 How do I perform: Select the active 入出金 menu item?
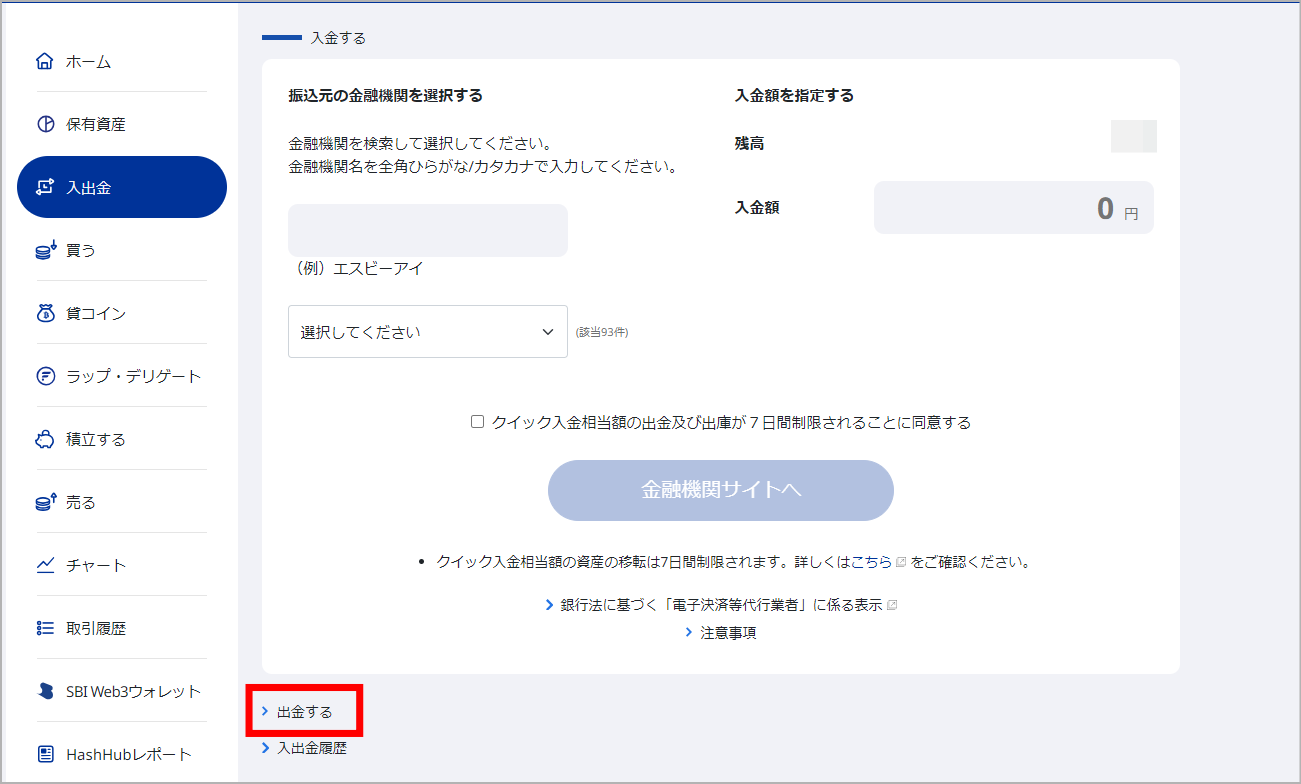[122, 187]
